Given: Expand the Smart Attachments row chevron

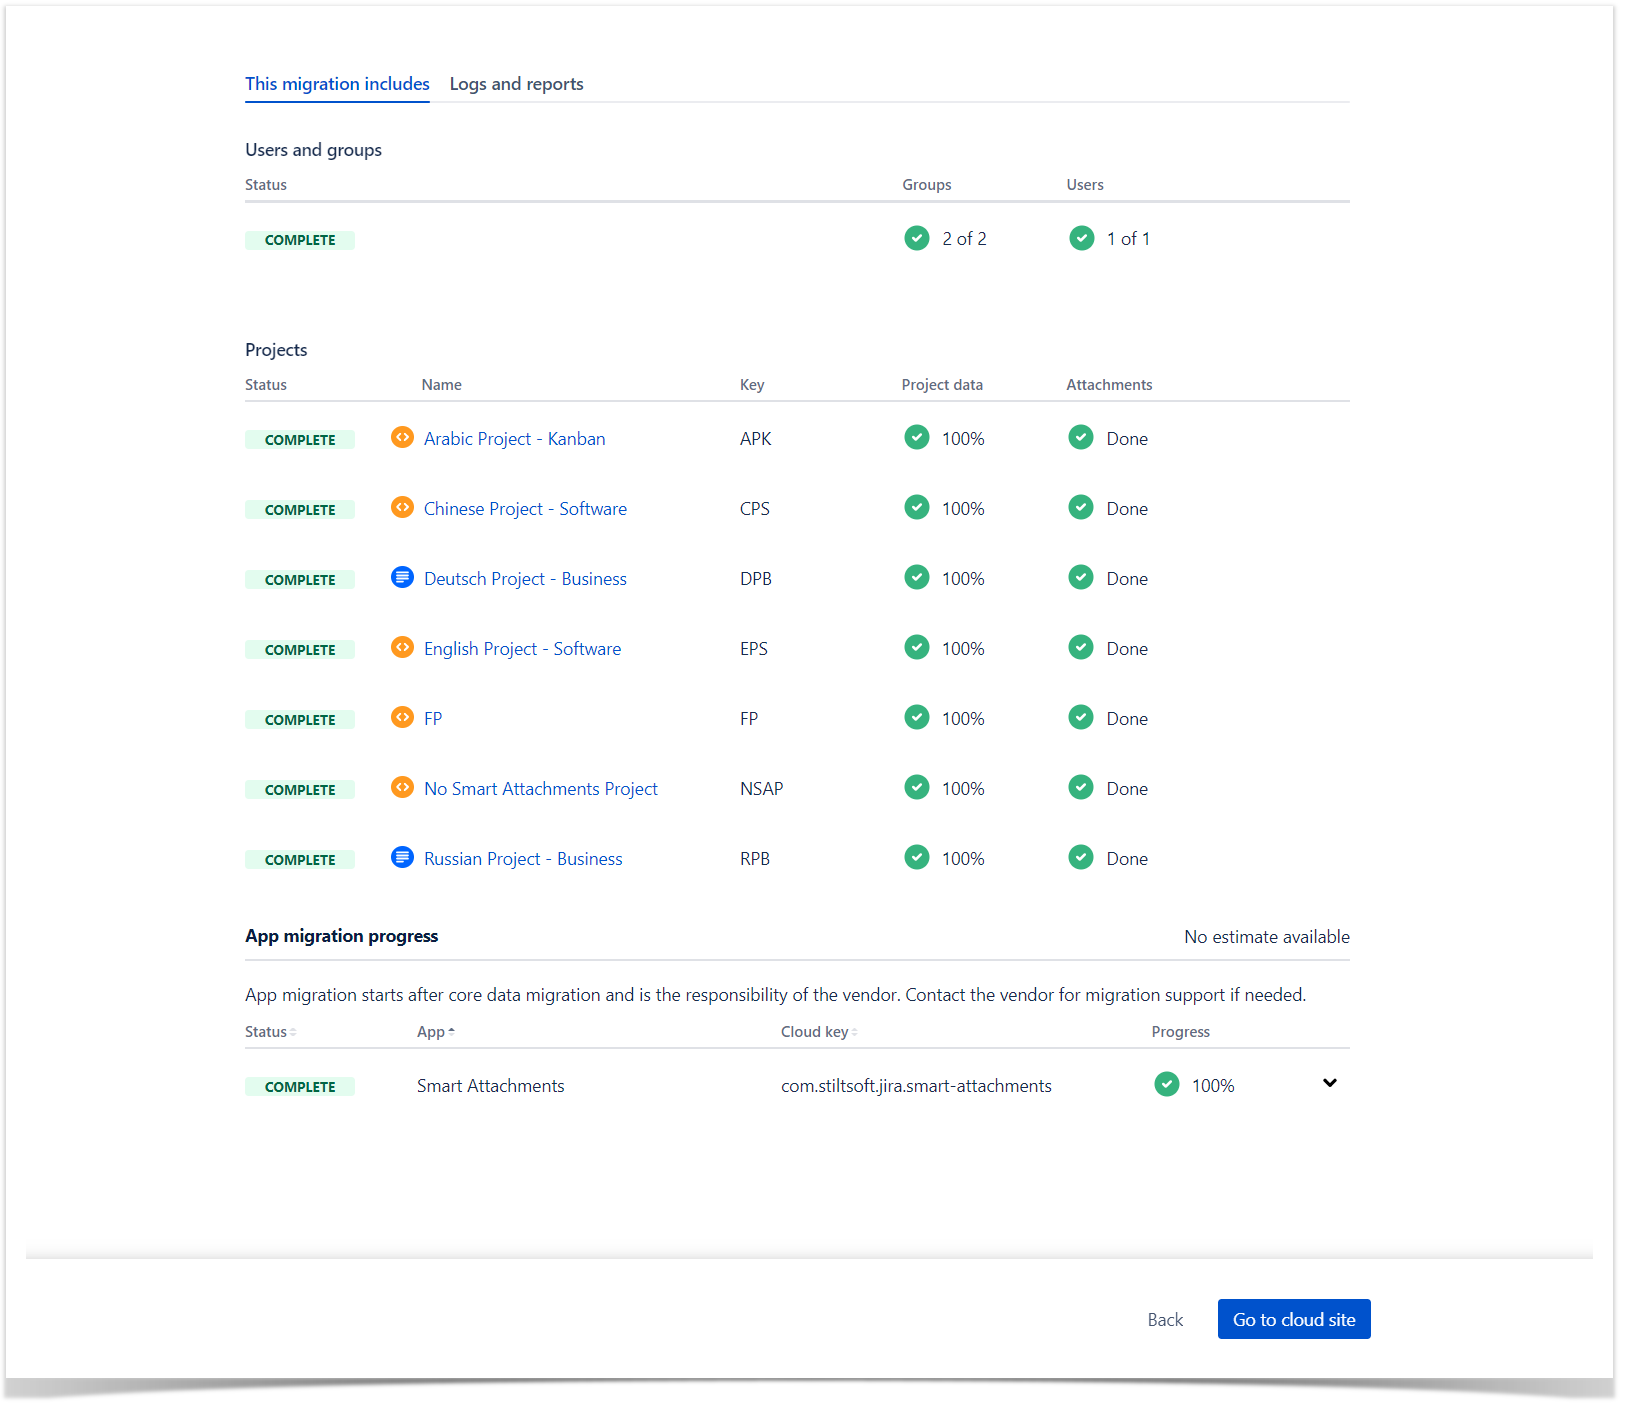Looking at the screenshot, I should coord(1329,1083).
